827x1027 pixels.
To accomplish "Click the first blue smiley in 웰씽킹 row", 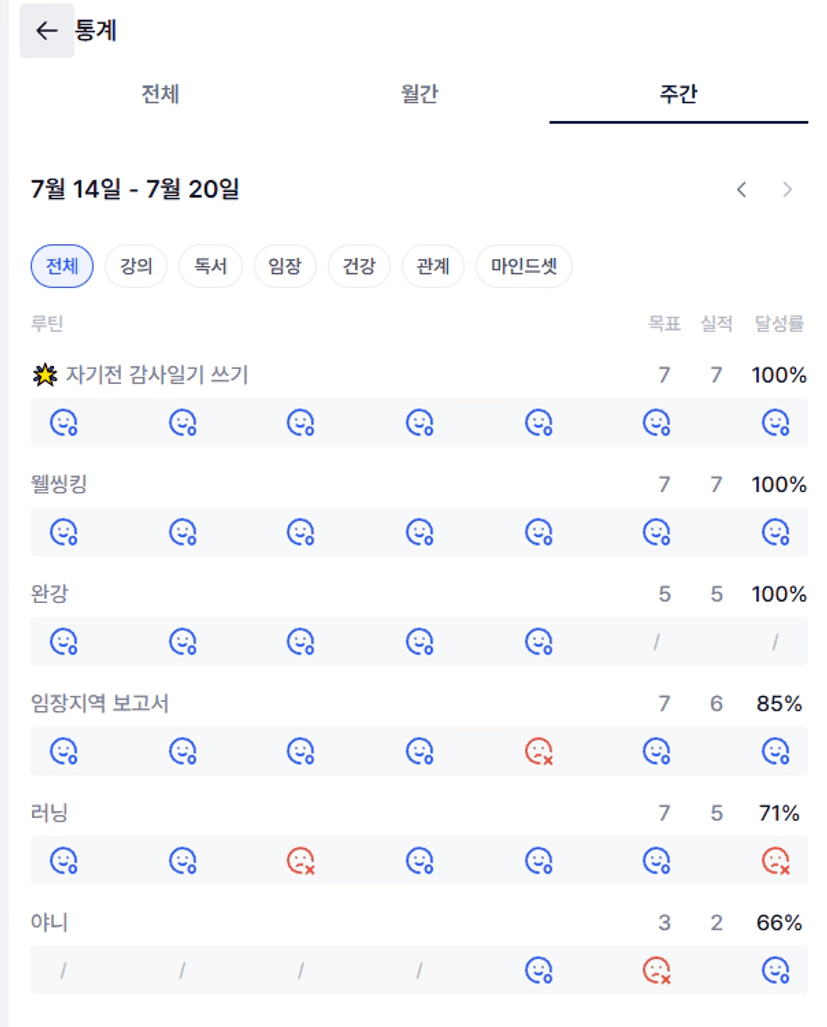I will pos(64,532).
